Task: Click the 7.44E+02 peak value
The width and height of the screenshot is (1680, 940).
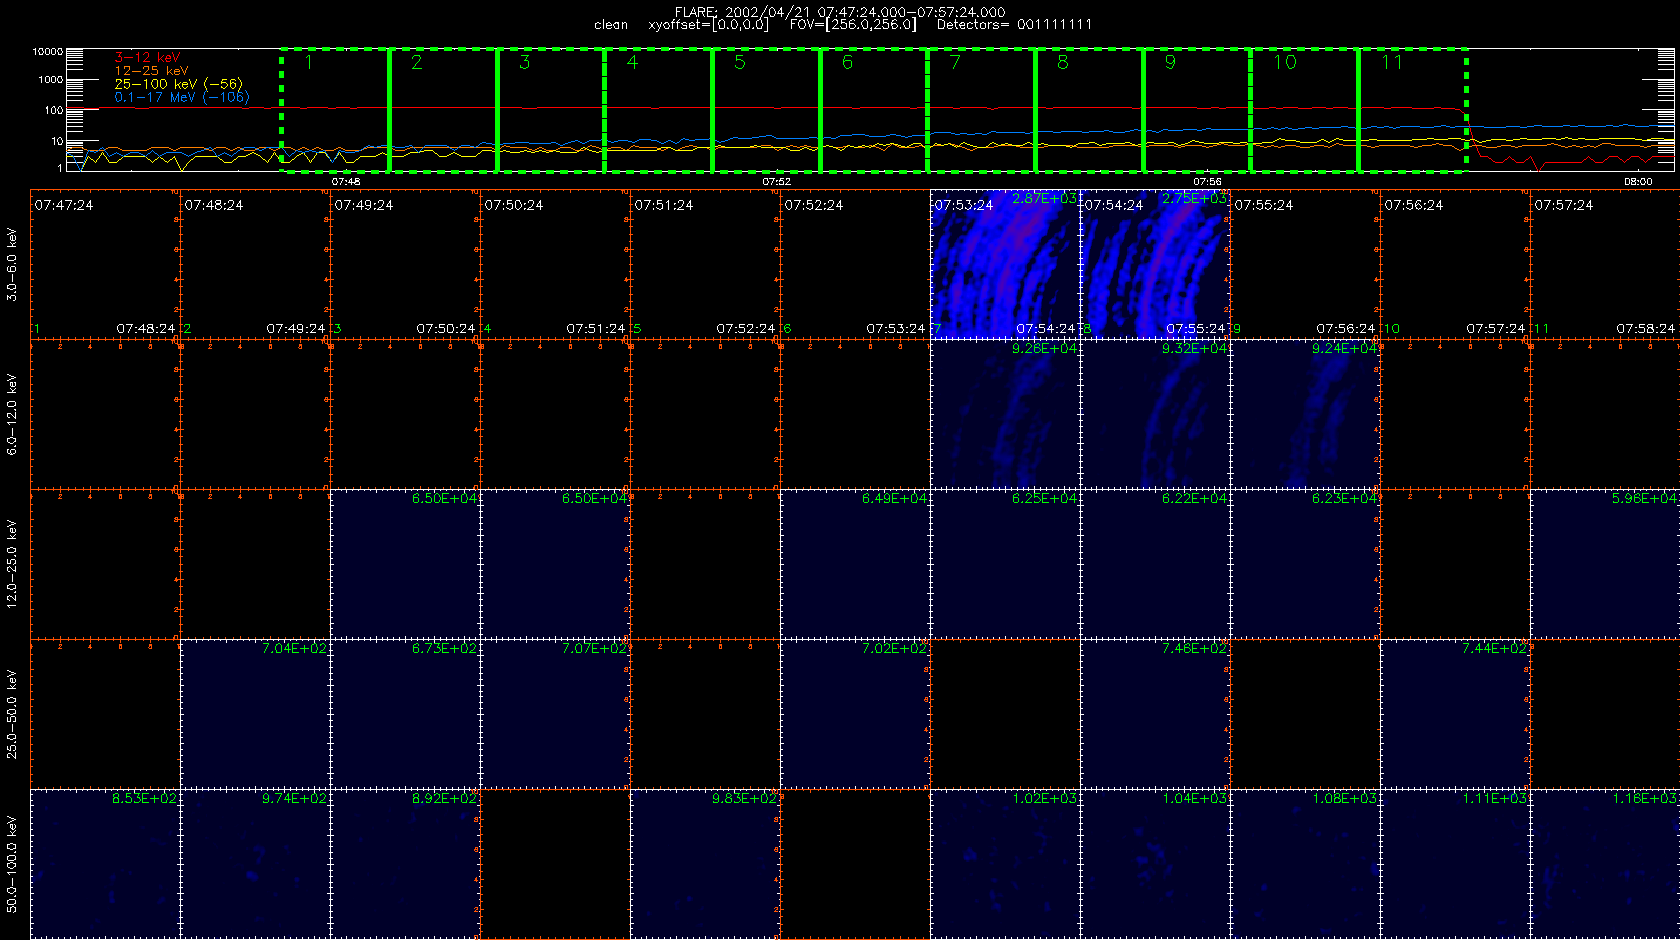Action: [1494, 648]
